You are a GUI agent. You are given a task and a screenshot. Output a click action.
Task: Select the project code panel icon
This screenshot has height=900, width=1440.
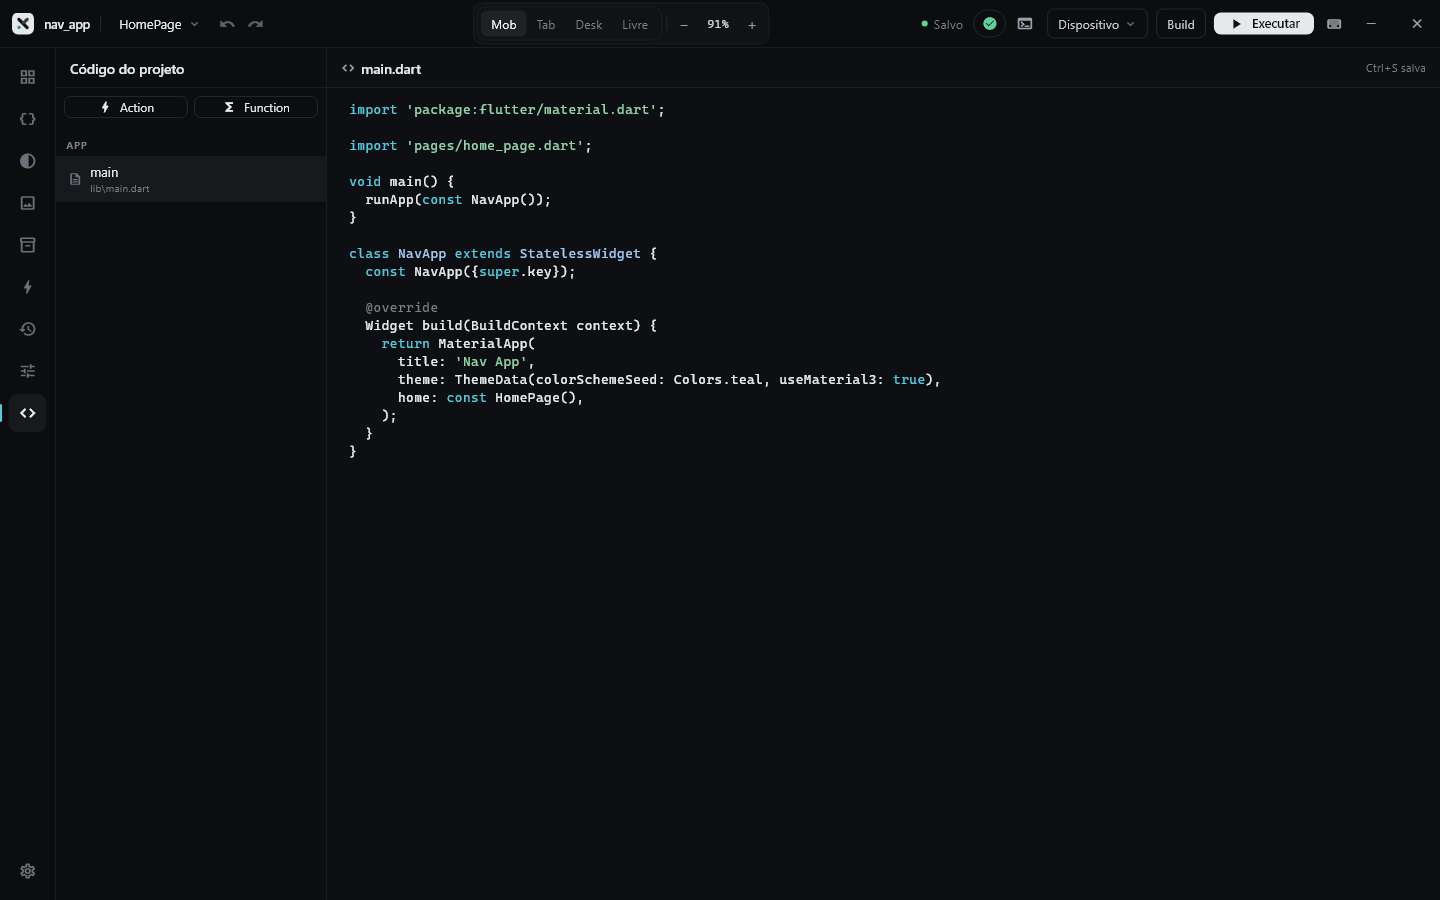pyautogui.click(x=28, y=413)
